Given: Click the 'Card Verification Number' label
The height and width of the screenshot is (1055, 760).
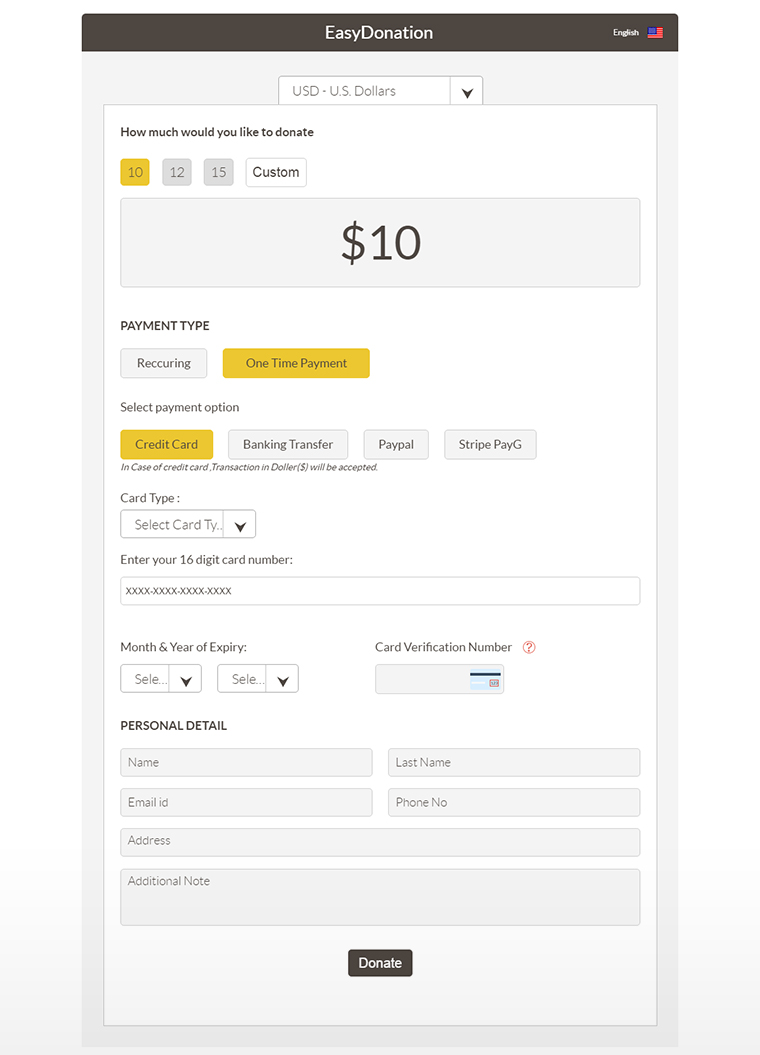Looking at the screenshot, I should (x=443, y=647).
